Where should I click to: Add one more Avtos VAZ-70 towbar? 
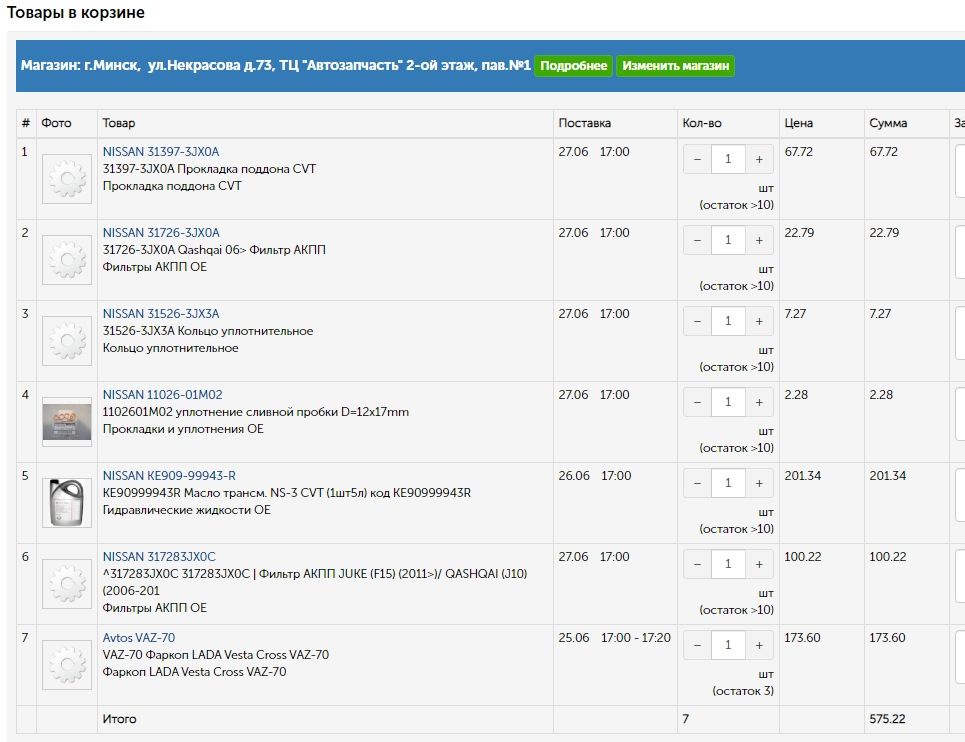pyautogui.click(x=759, y=645)
